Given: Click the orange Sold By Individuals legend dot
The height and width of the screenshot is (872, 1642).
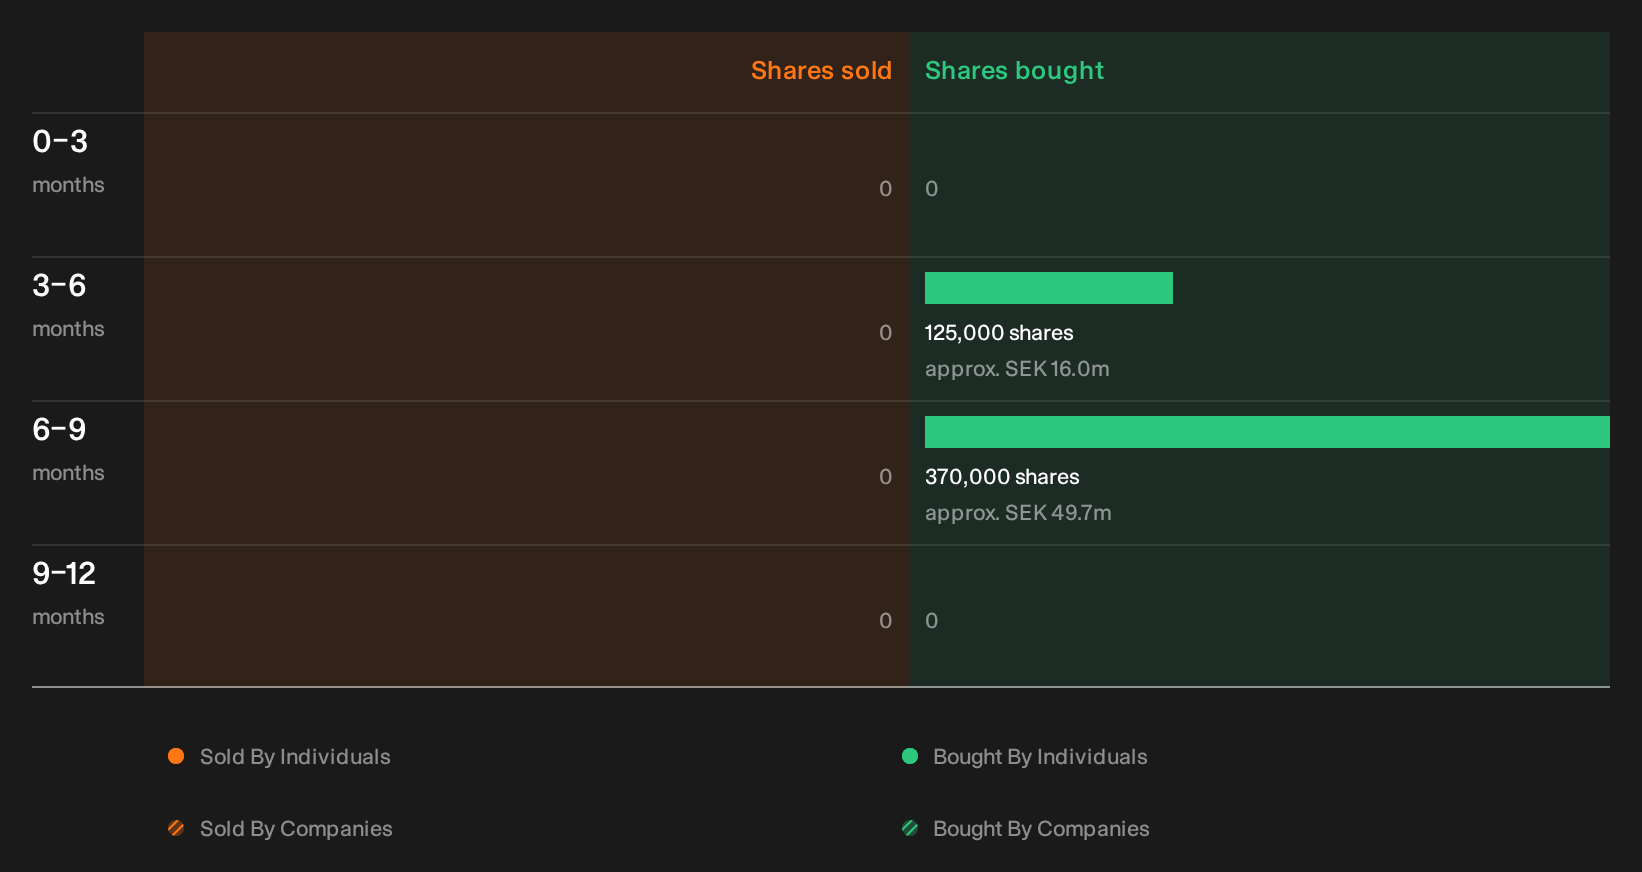Looking at the screenshot, I should [x=176, y=756].
